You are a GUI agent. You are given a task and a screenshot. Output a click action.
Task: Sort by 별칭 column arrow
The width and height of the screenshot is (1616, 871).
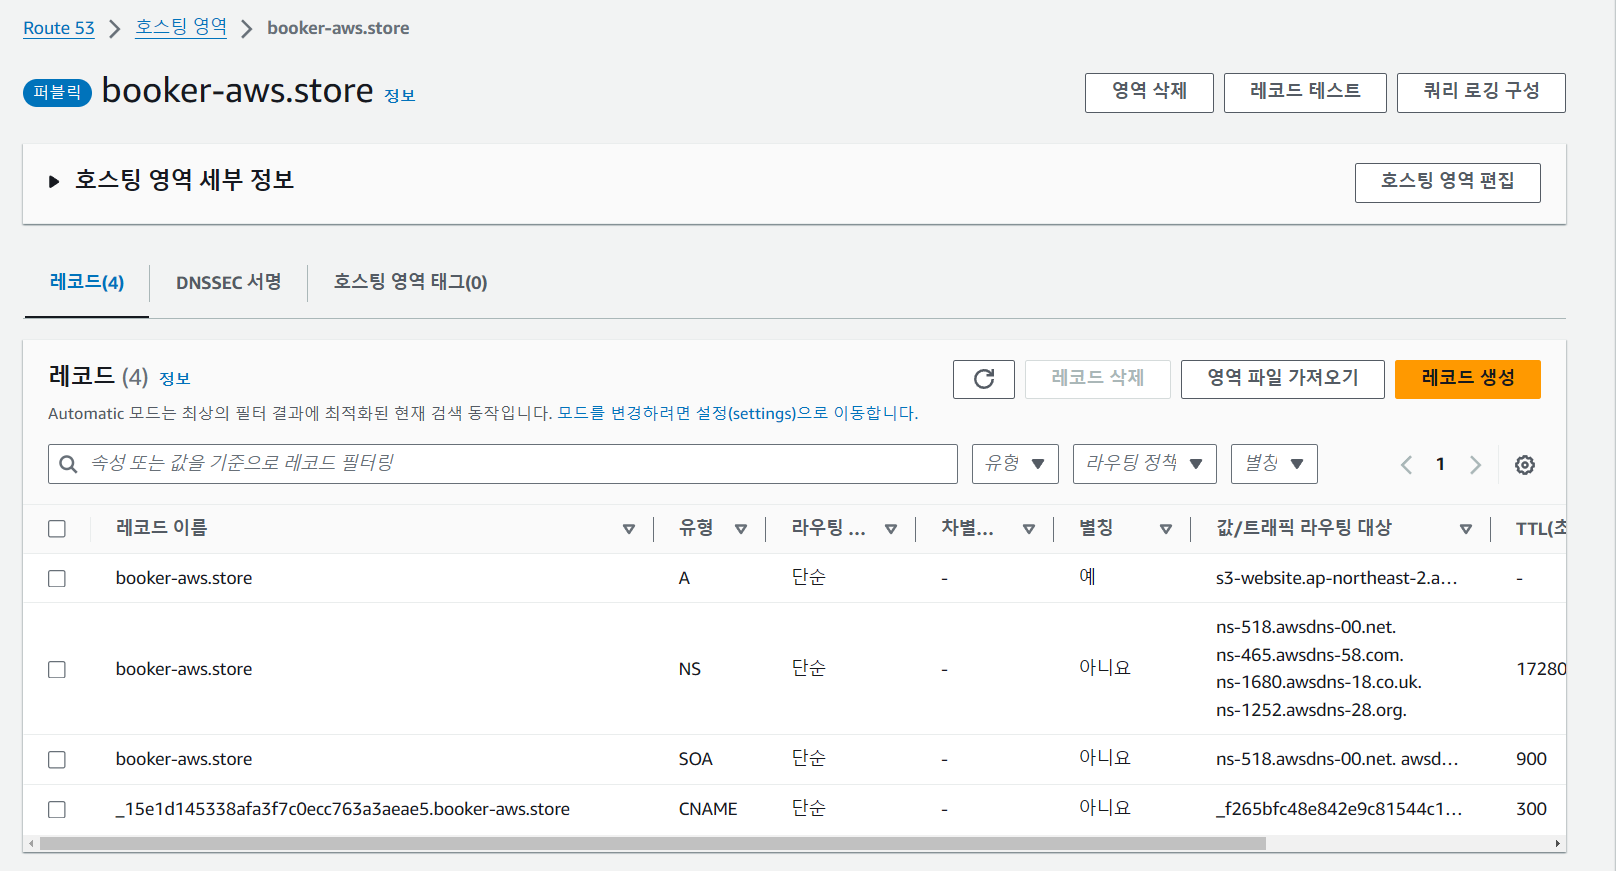(1166, 529)
